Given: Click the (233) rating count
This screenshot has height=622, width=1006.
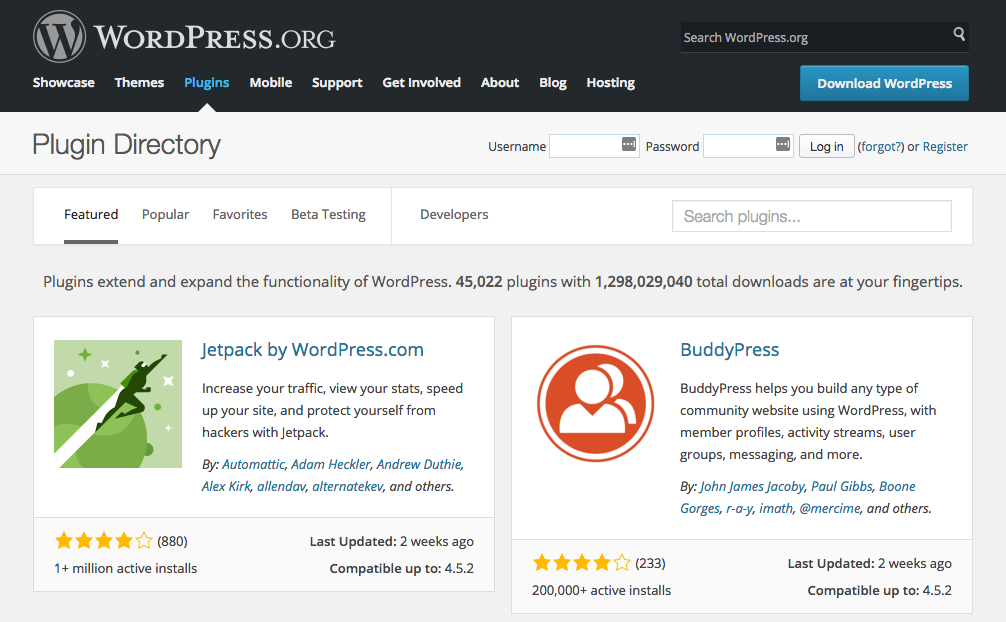Looking at the screenshot, I should 651,563.
